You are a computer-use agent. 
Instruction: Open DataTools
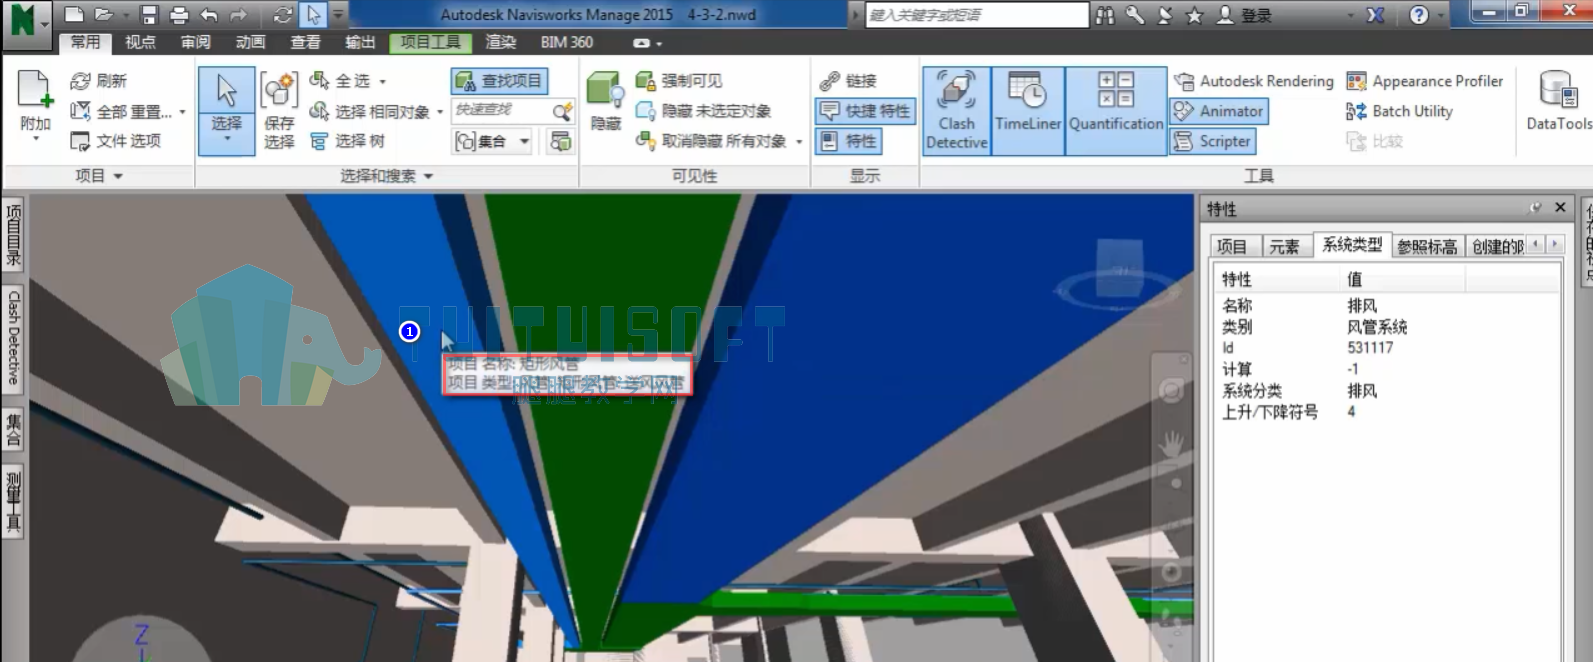pos(1558,102)
